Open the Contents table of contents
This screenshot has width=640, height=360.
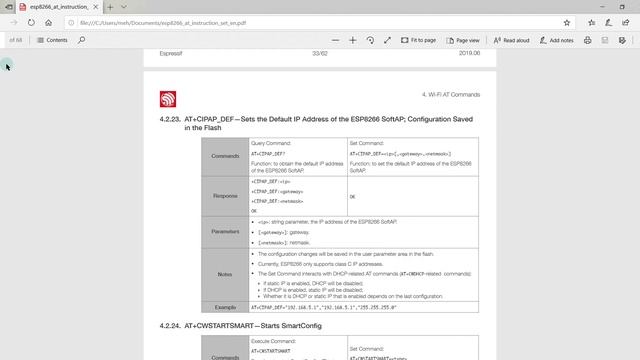pyautogui.click(x=52, y=40)
